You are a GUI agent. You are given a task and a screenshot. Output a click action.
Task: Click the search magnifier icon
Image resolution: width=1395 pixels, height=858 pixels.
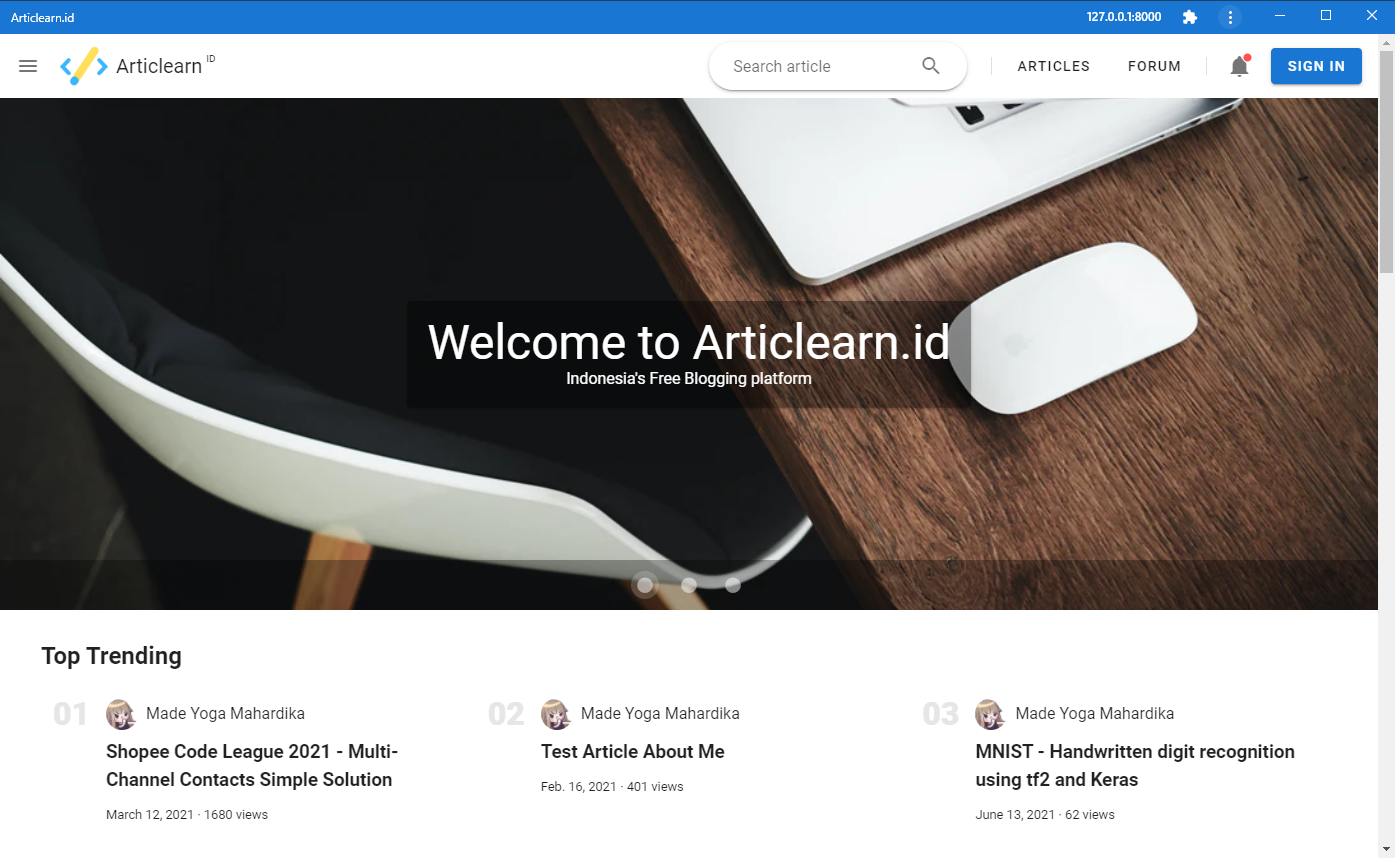pyautogui.click(x=931, y=66)
